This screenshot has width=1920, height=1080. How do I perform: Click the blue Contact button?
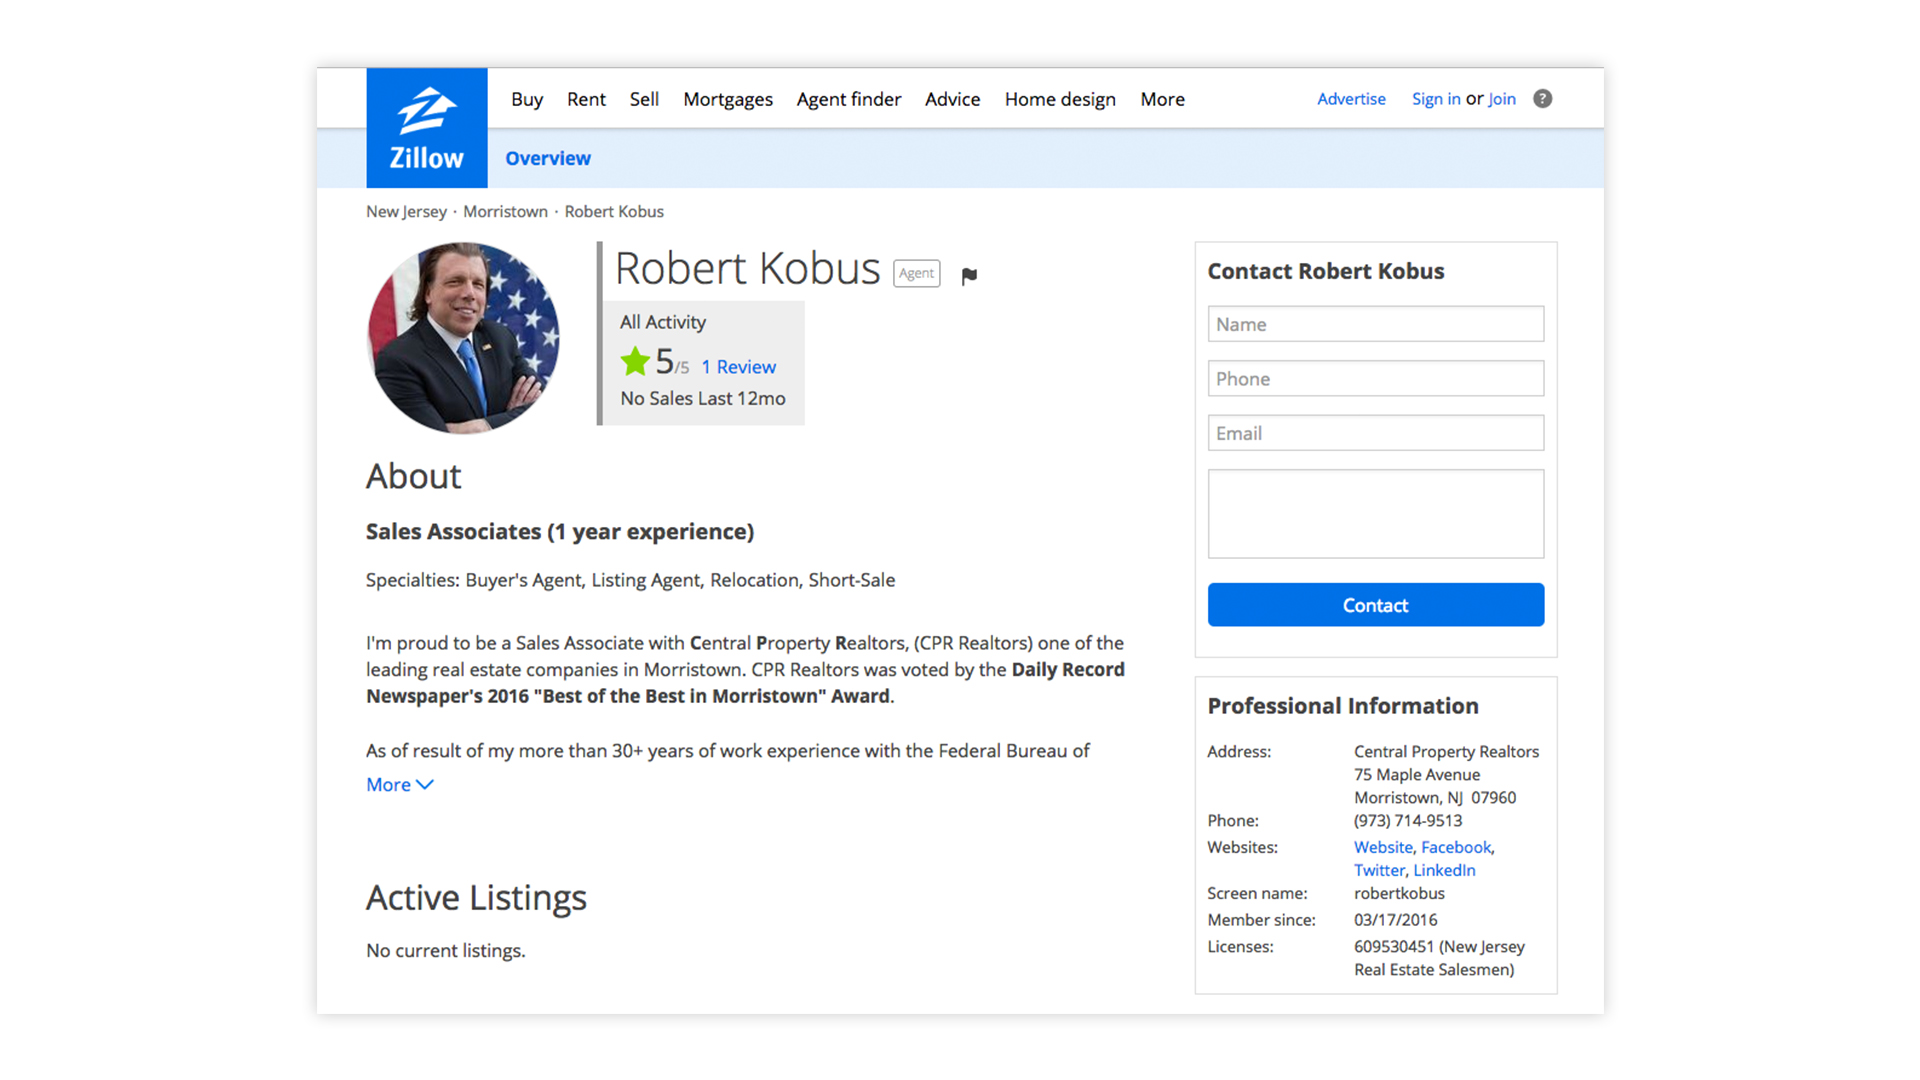(1376, 605)
